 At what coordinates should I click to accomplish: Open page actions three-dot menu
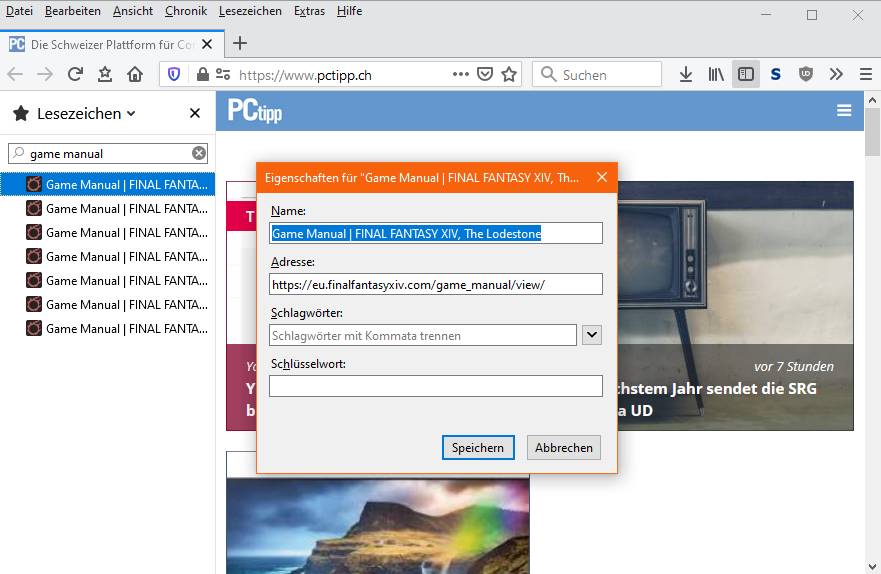point(461,74)
